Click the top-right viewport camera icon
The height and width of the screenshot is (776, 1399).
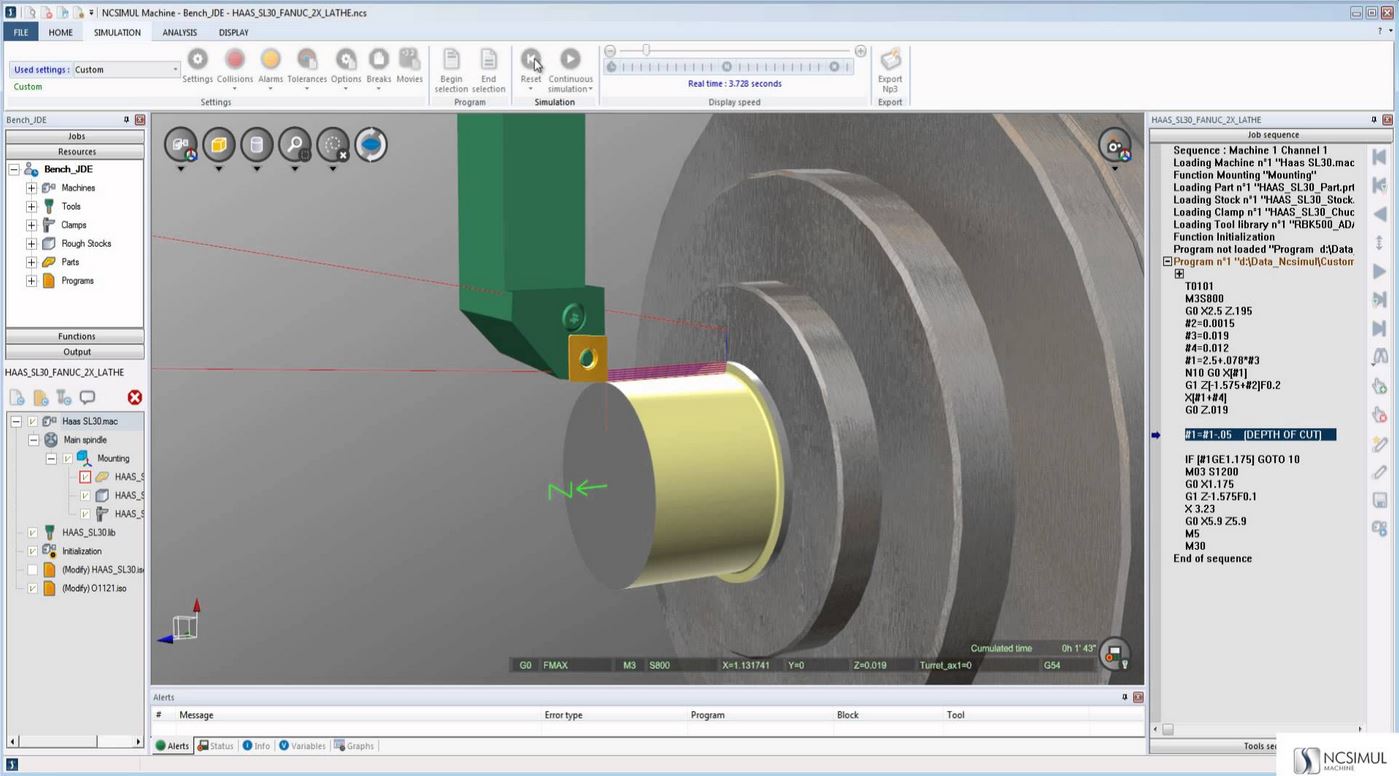click(1115, 145)
